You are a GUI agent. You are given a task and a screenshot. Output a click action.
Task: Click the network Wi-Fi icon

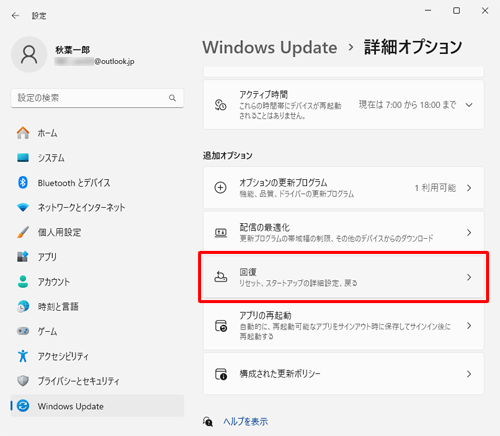(x=23, y=207)
